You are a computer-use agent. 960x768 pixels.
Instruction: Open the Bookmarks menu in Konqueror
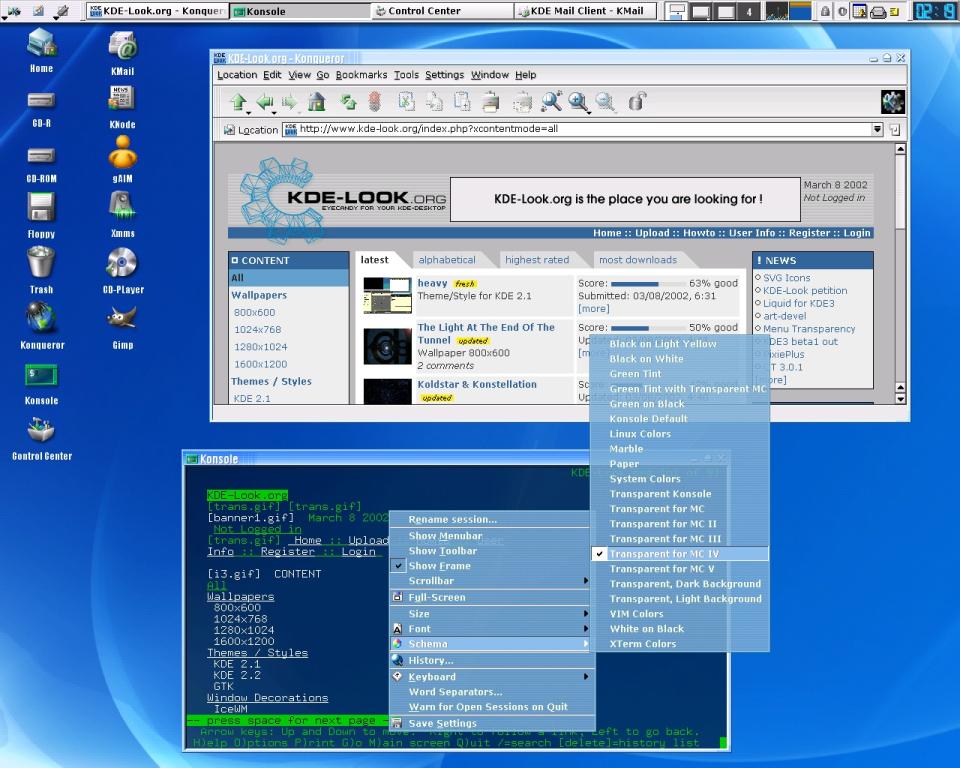point(361,75)
